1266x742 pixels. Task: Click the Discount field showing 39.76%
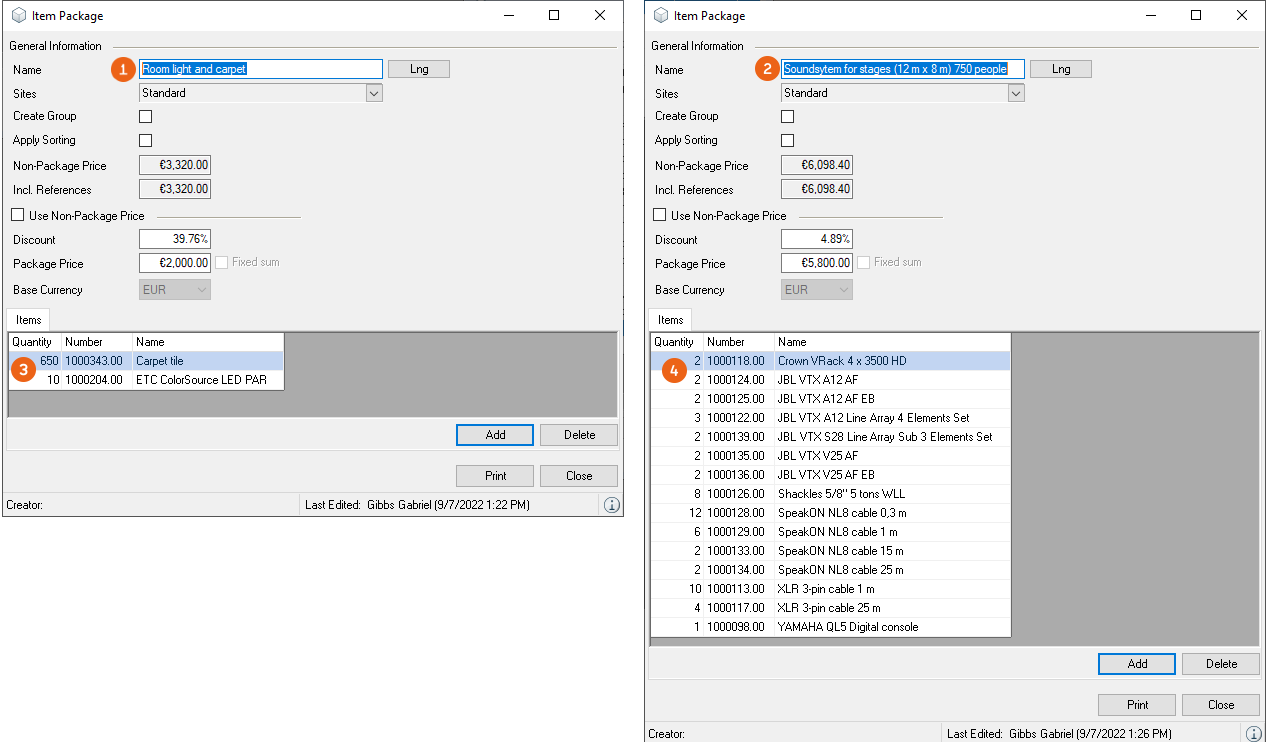coord(175,240)
